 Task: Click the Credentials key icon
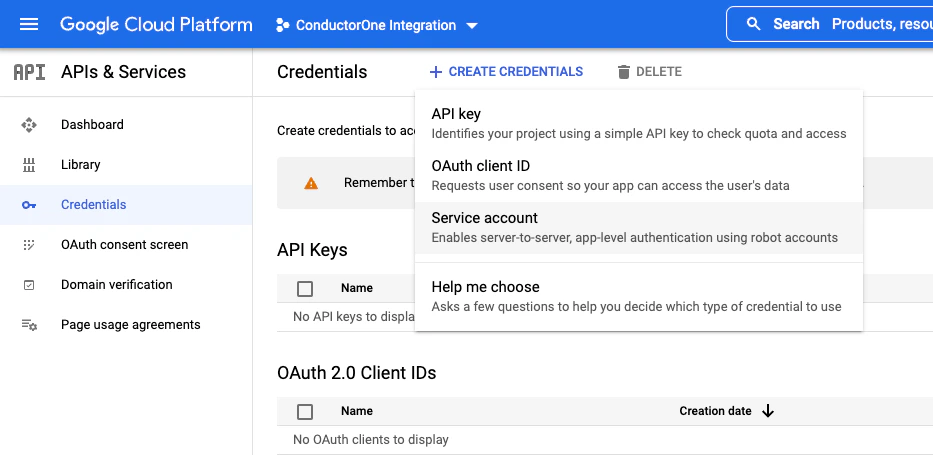(x=29, y=205)
